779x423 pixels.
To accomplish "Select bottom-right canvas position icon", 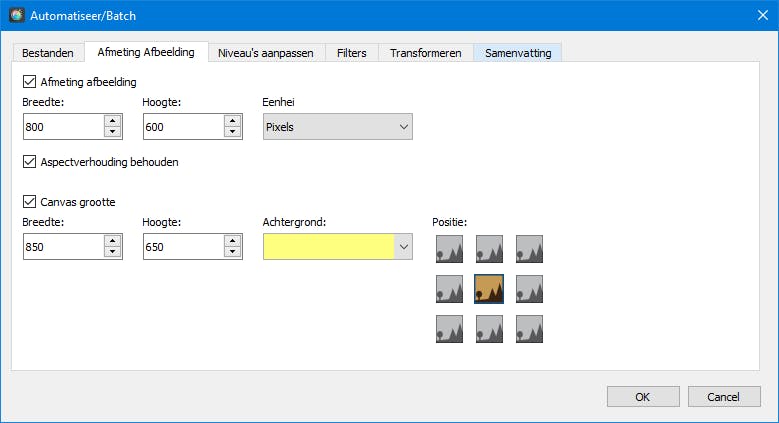I will tap(529, 329).
